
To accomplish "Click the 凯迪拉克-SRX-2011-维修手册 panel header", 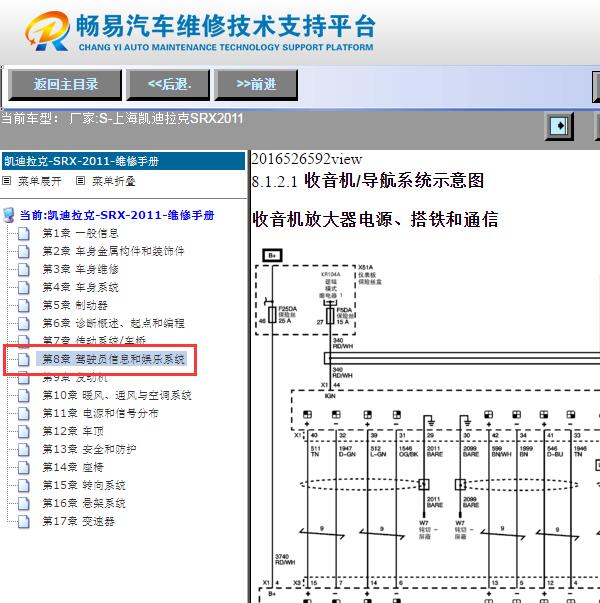I will (x=123, y=161).
